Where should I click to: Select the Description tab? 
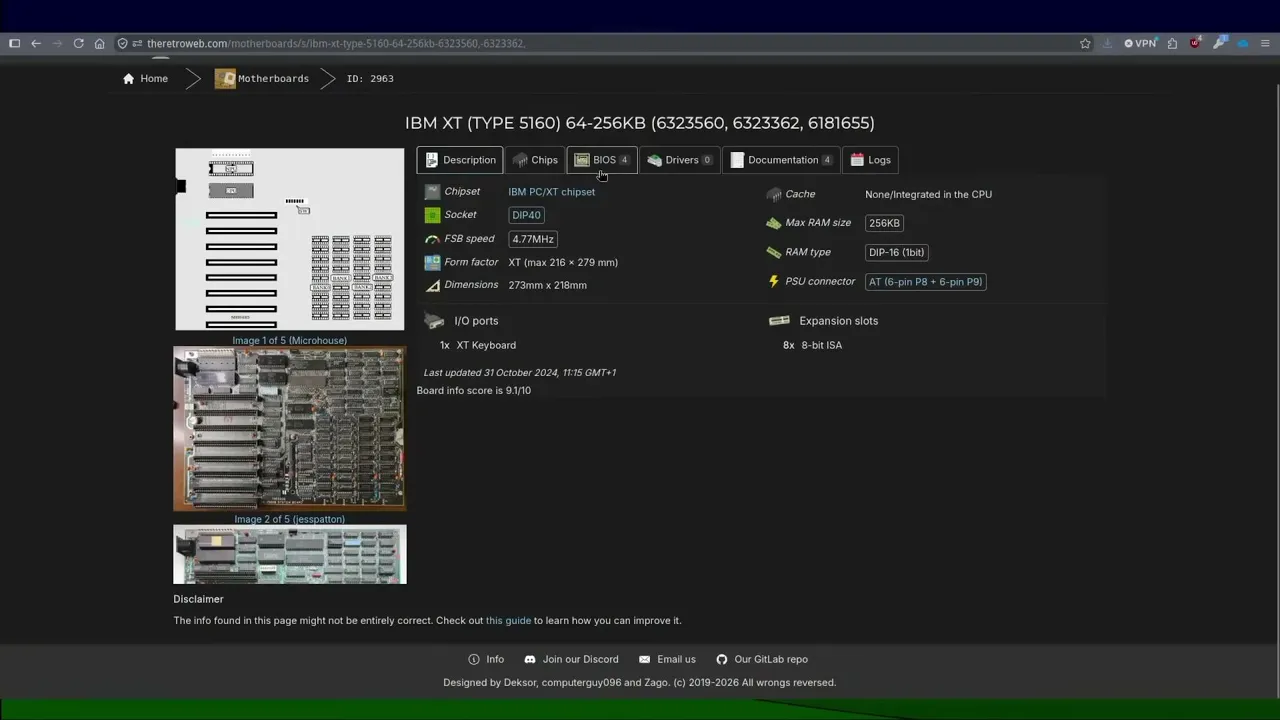(460, 160)
